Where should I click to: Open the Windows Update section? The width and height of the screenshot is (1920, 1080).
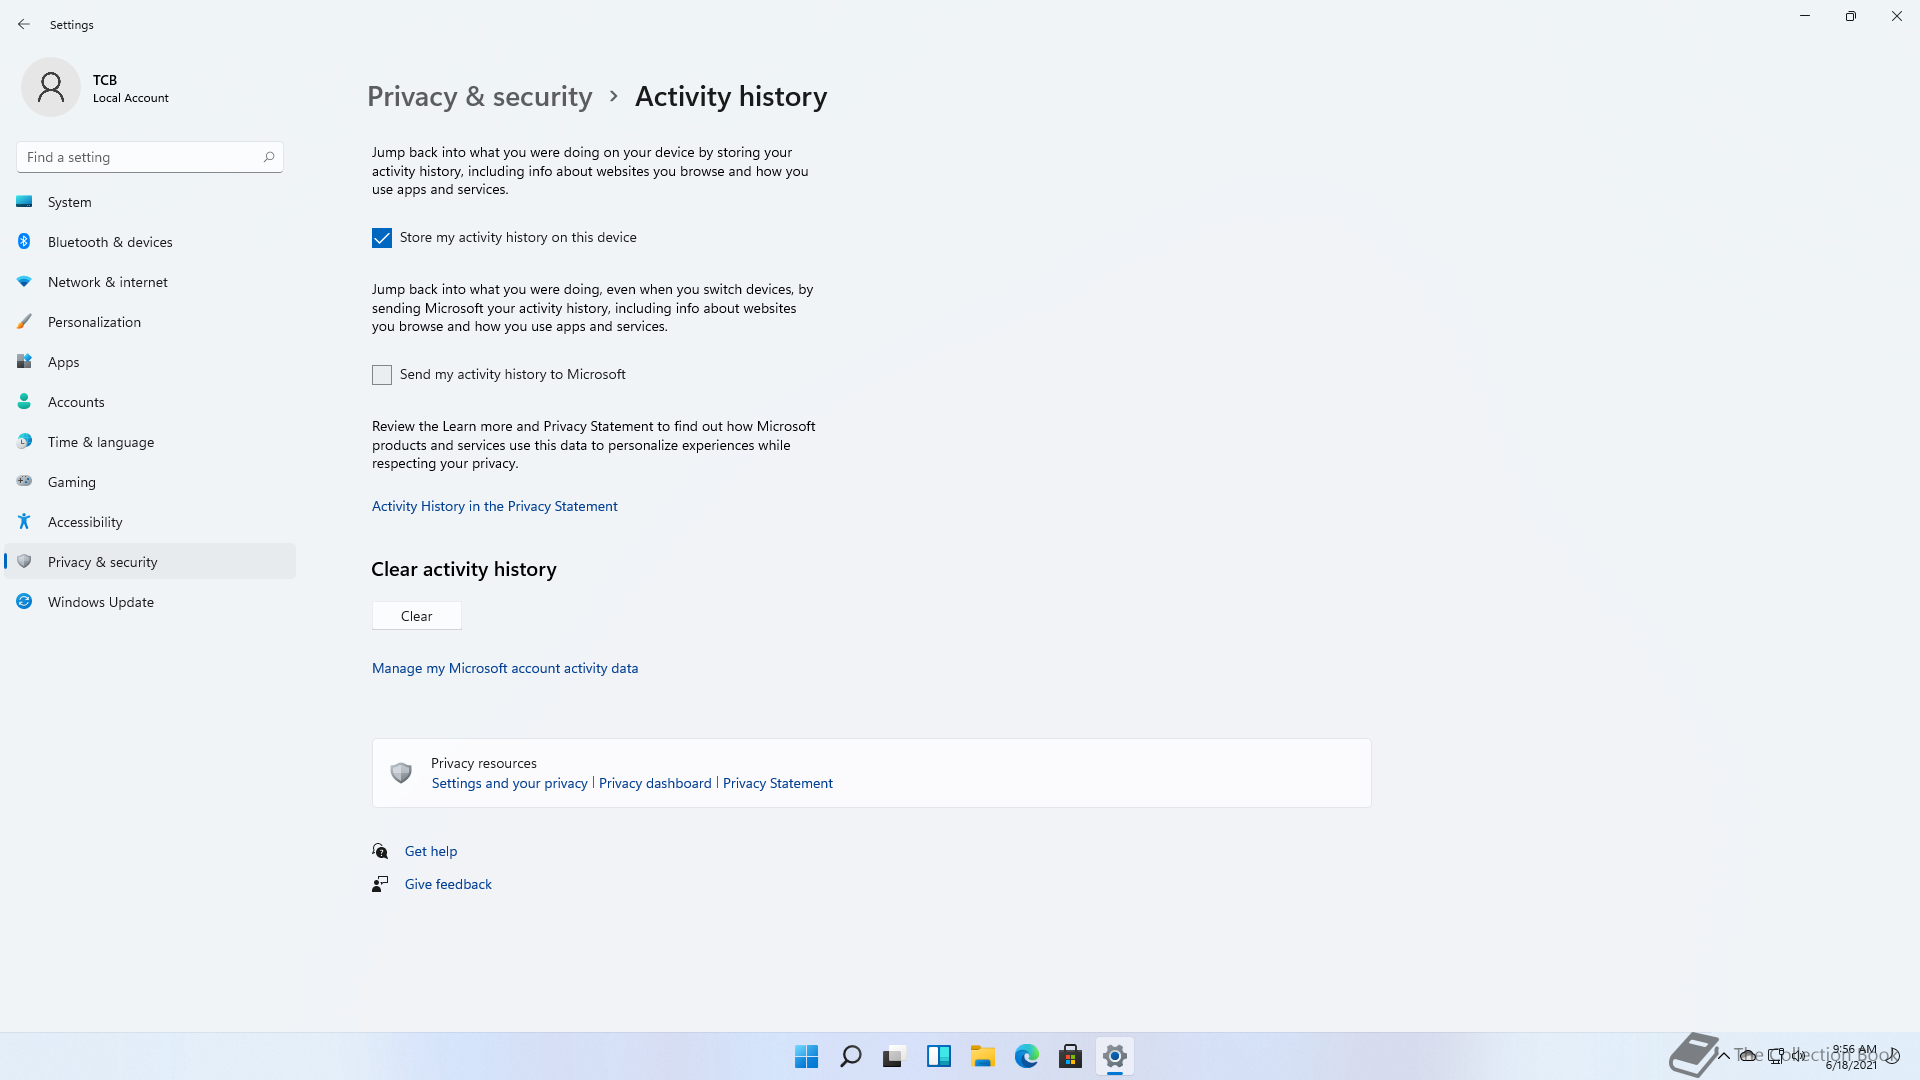click(100, 602)
